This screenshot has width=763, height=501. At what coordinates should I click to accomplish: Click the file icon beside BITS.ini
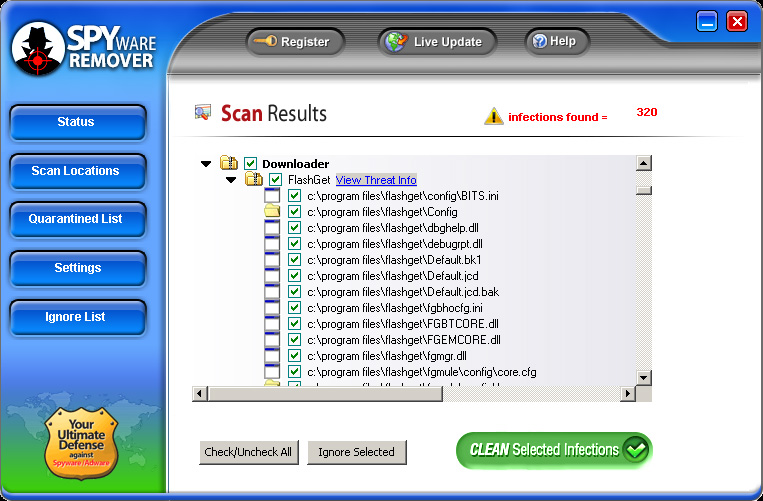coord(272,196)
